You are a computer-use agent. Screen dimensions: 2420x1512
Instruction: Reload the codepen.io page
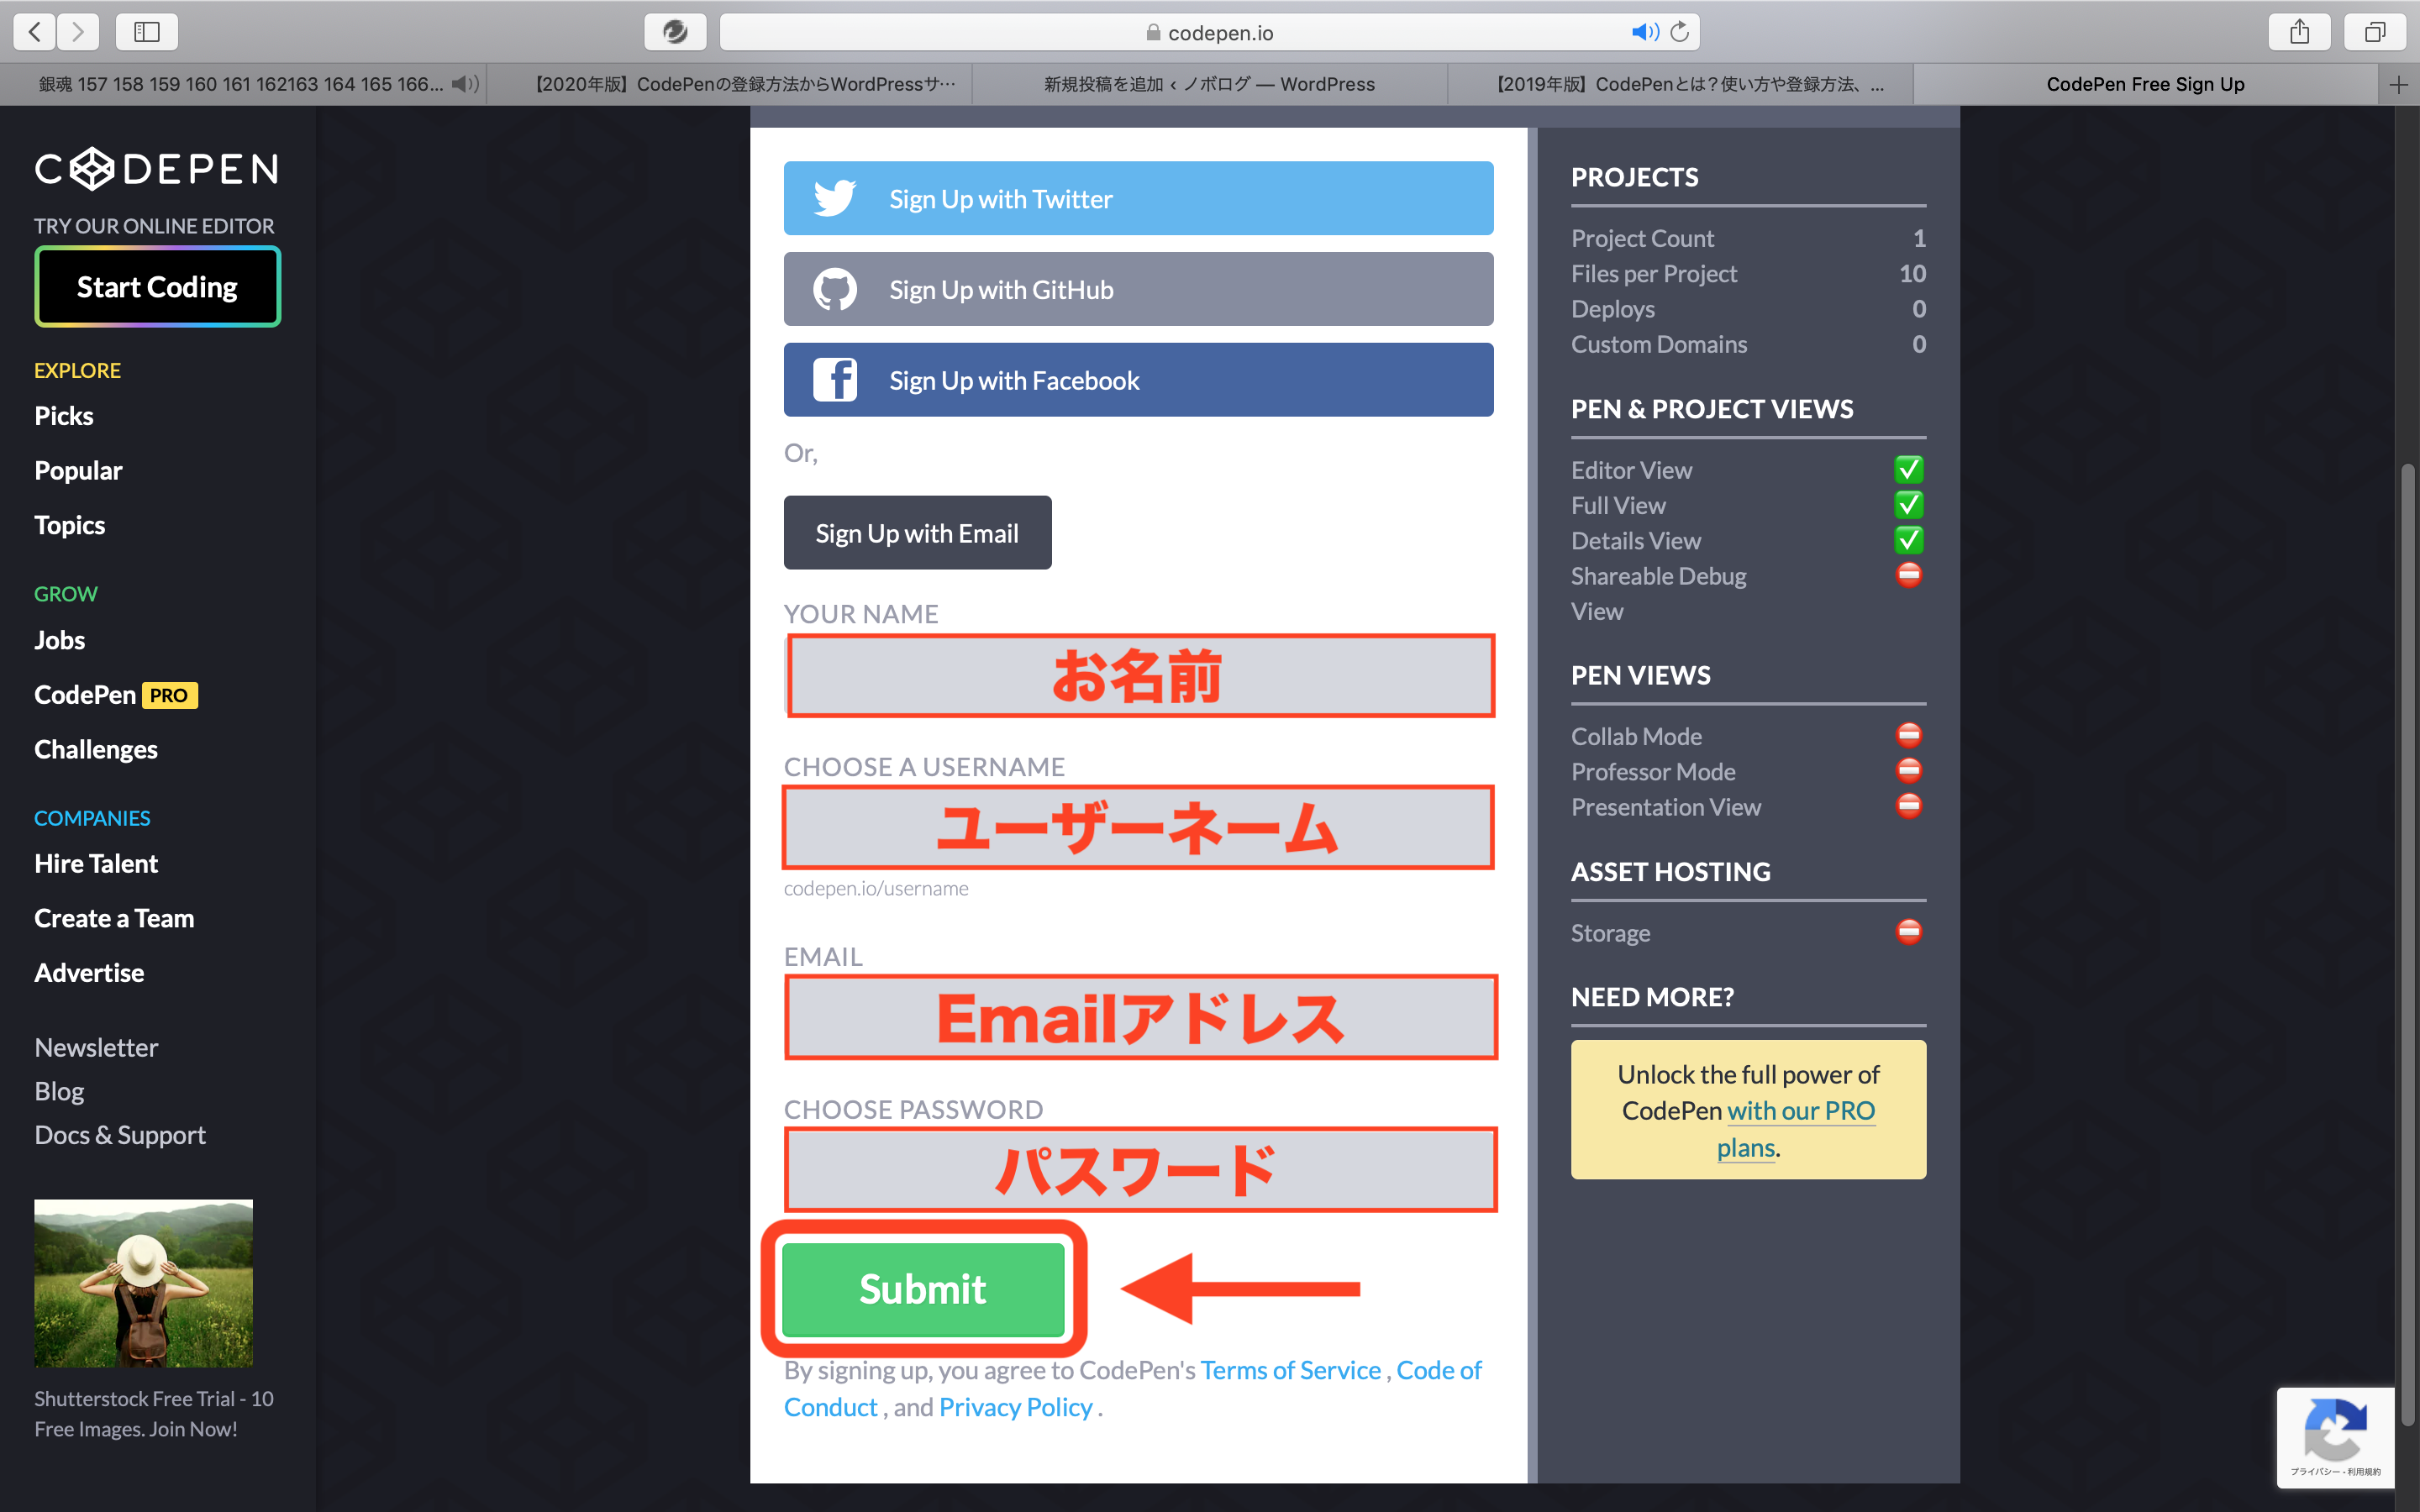[1681, 32]
